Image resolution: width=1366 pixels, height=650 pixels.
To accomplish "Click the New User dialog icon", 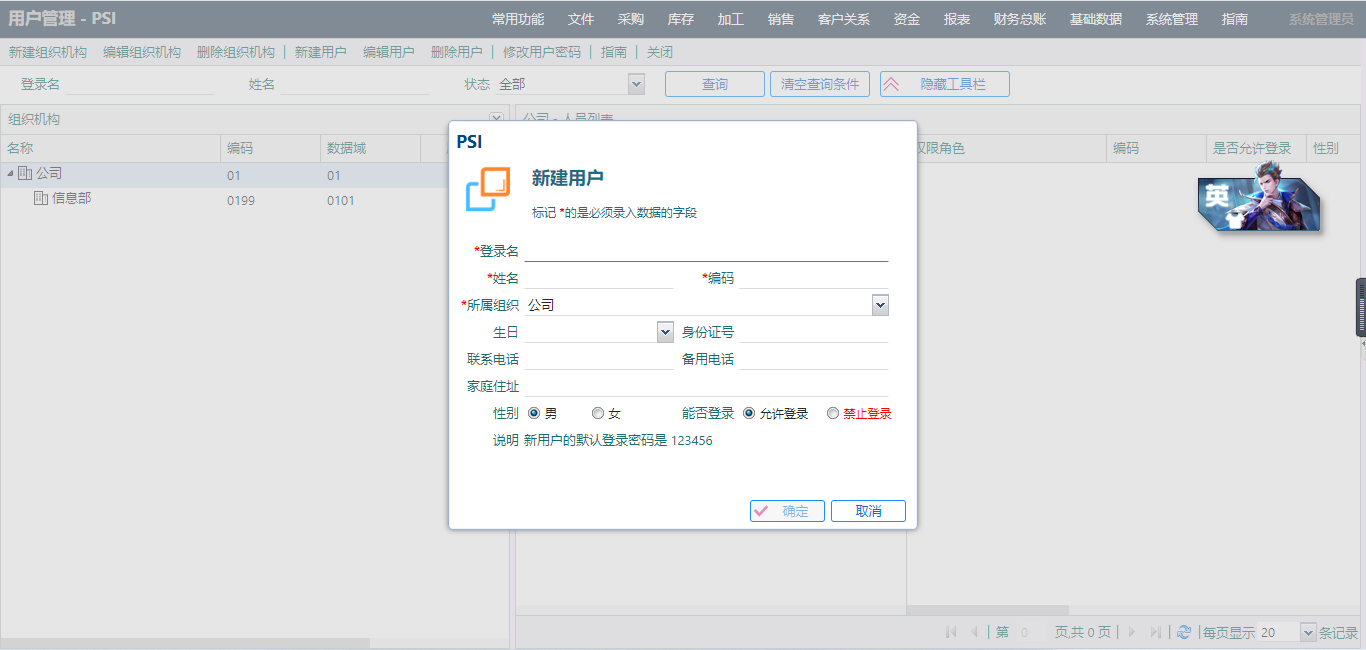I will (x=488, y=189).
